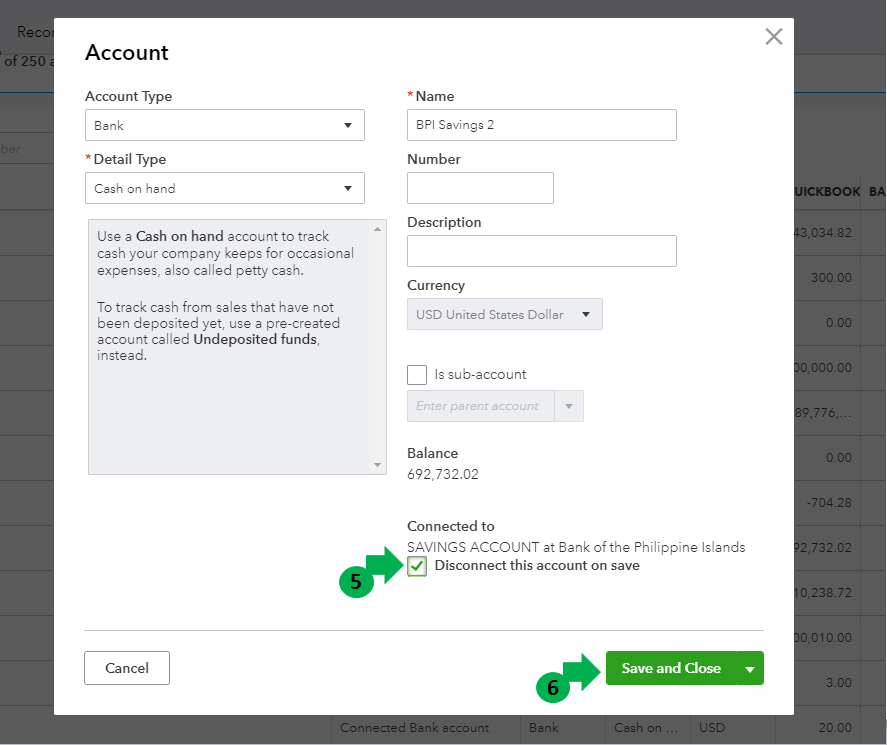Click into the Name input field

pyautogui.click(x=541, y=125)
